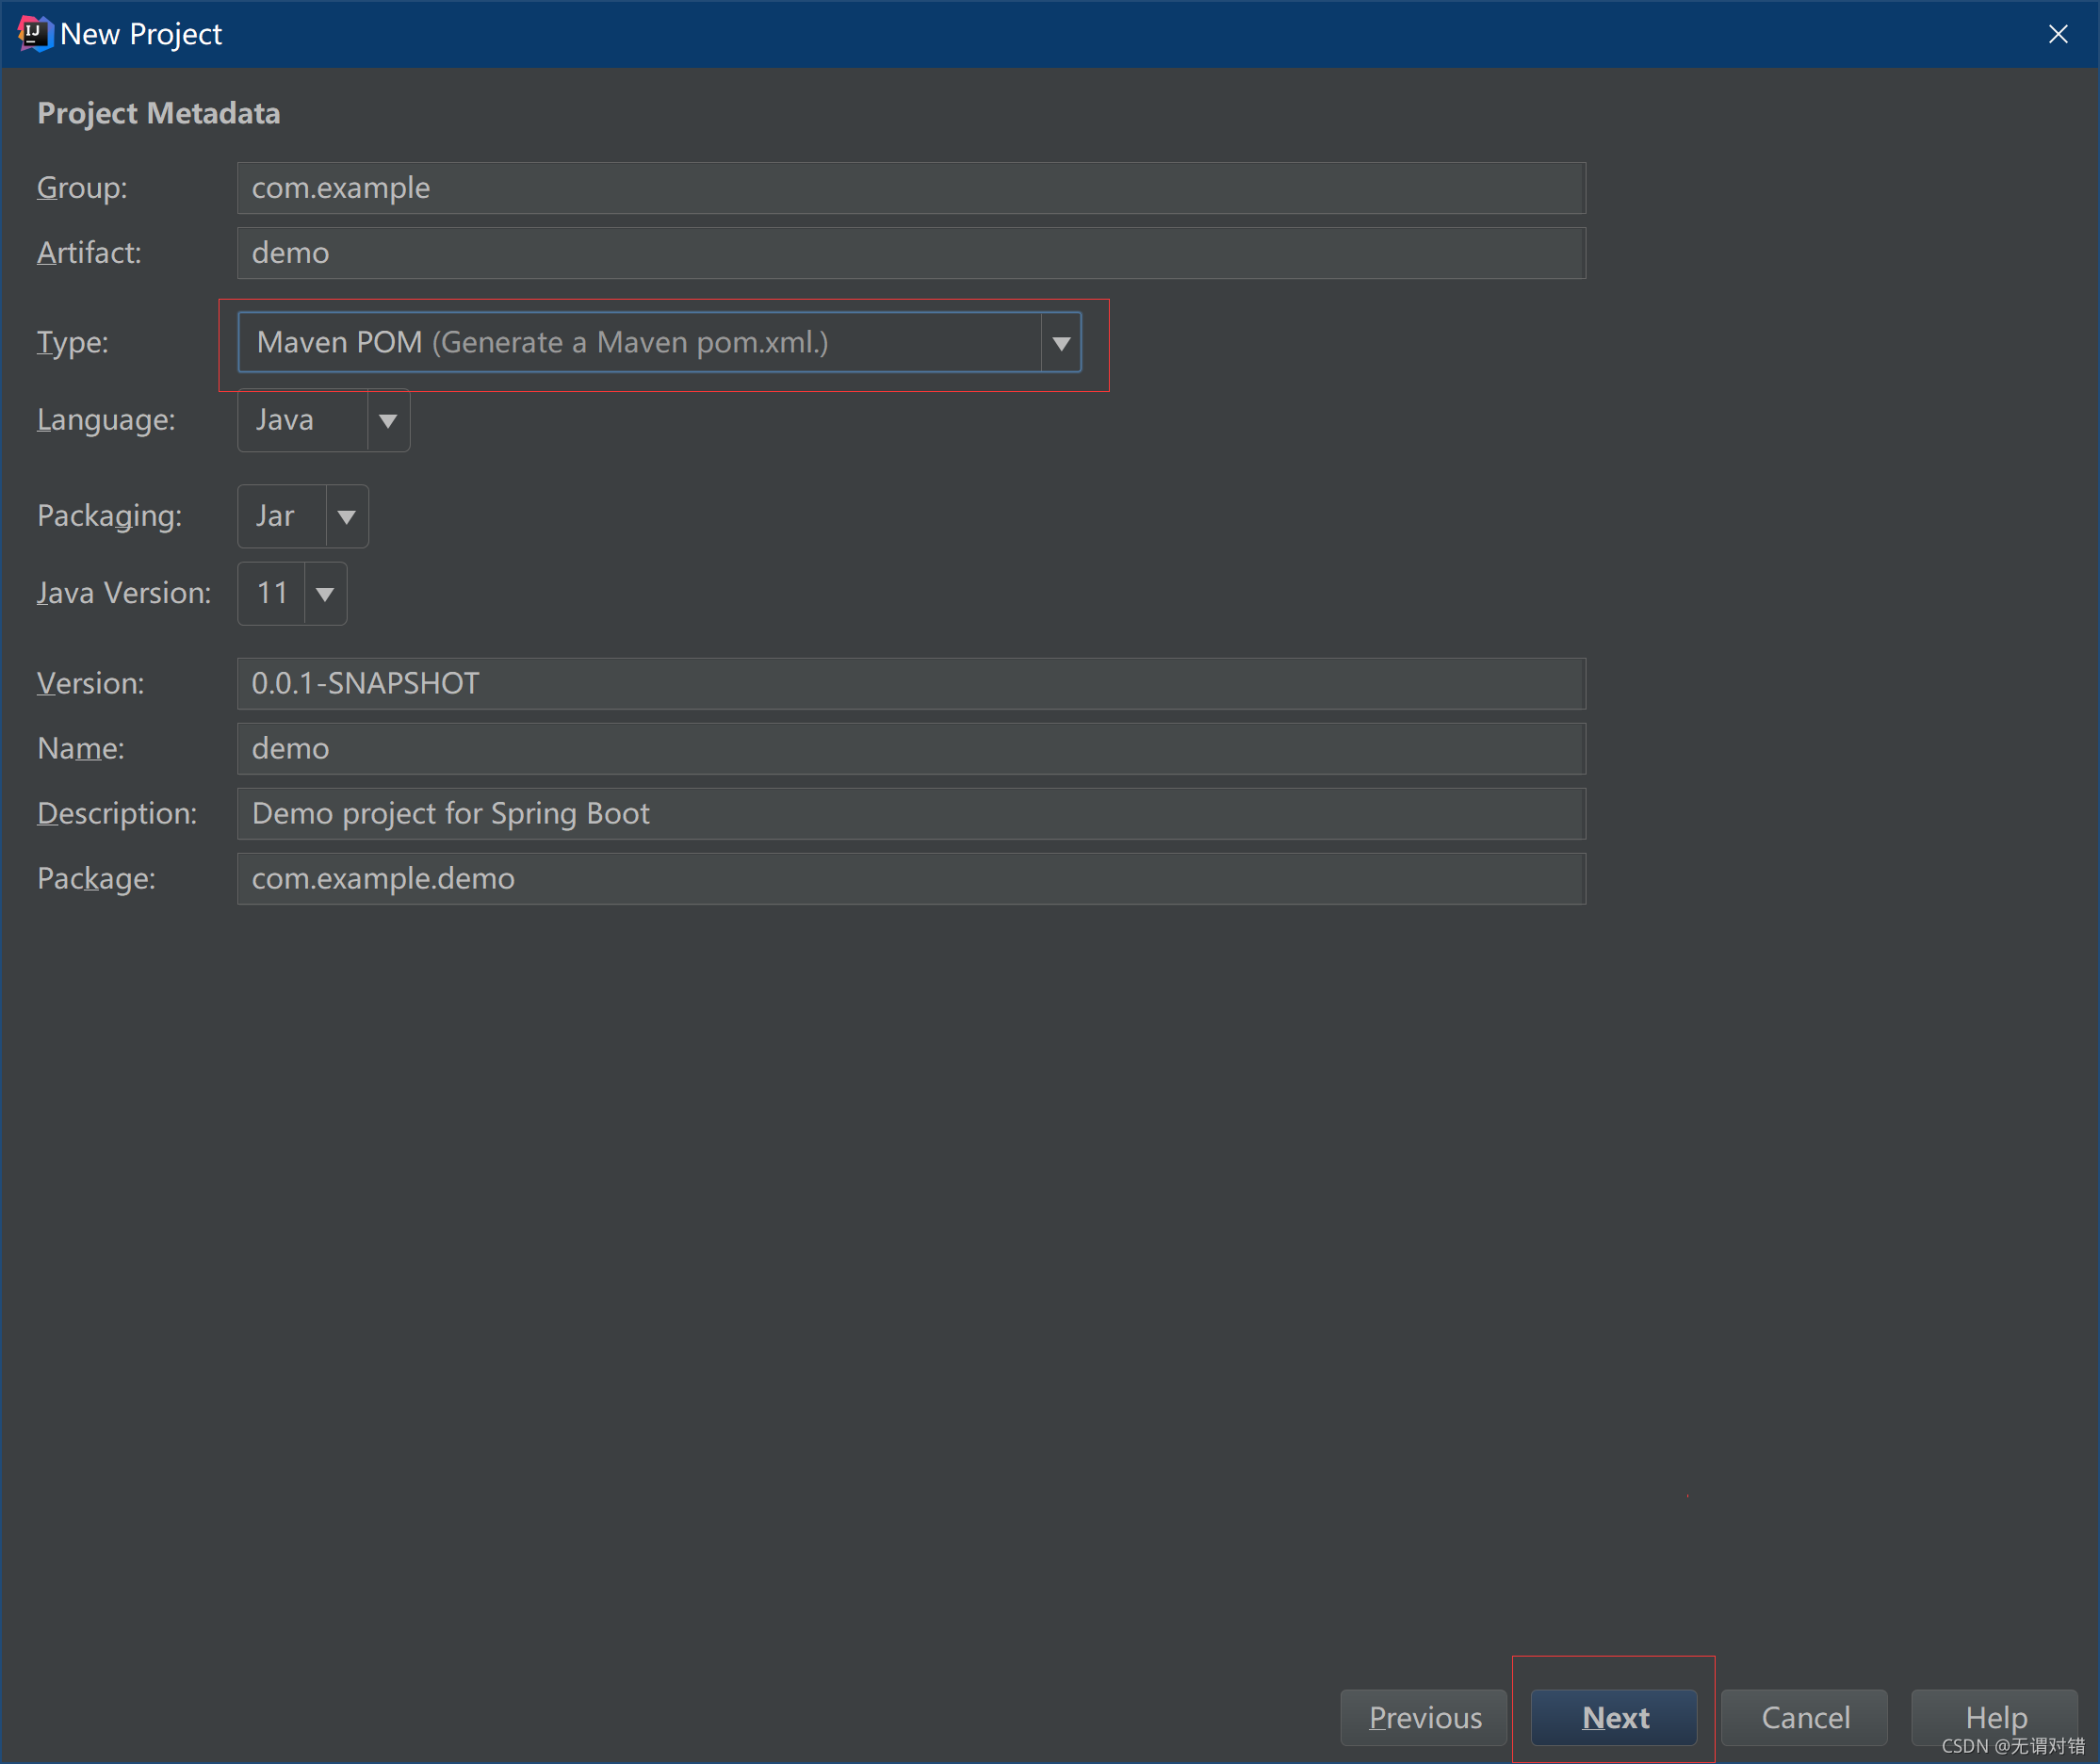Go to the next wizard step
This screenshot has width=2100, height=1764.
point(1614,1717)
